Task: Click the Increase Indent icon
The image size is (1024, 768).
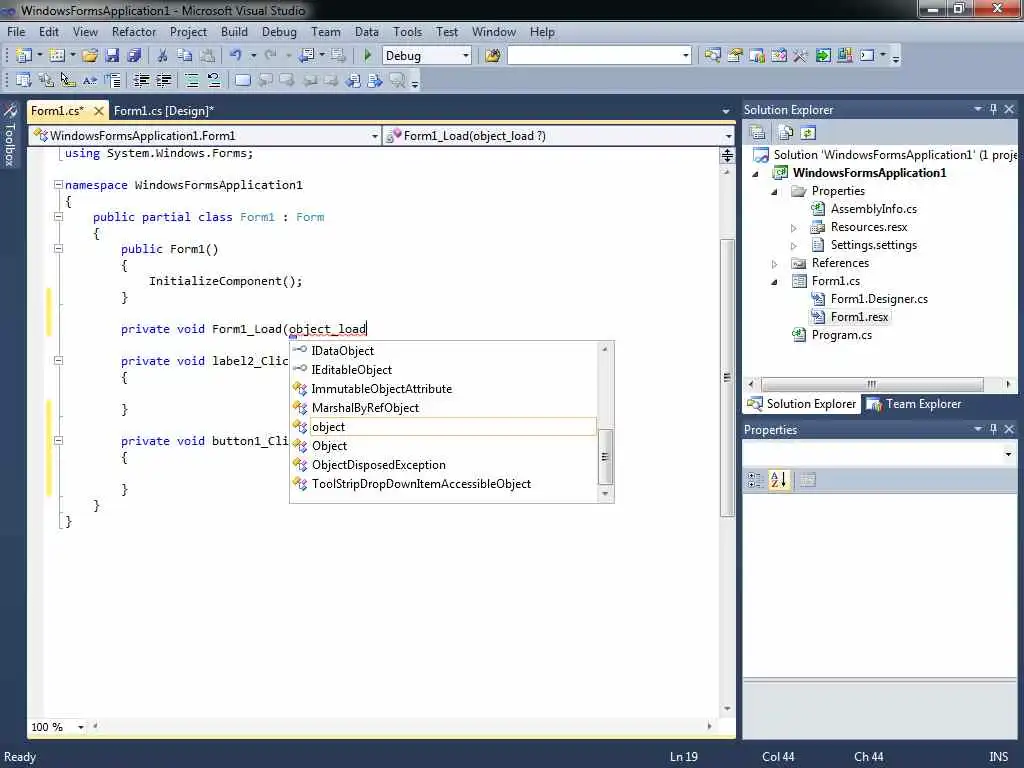Action: coord(163,80)
